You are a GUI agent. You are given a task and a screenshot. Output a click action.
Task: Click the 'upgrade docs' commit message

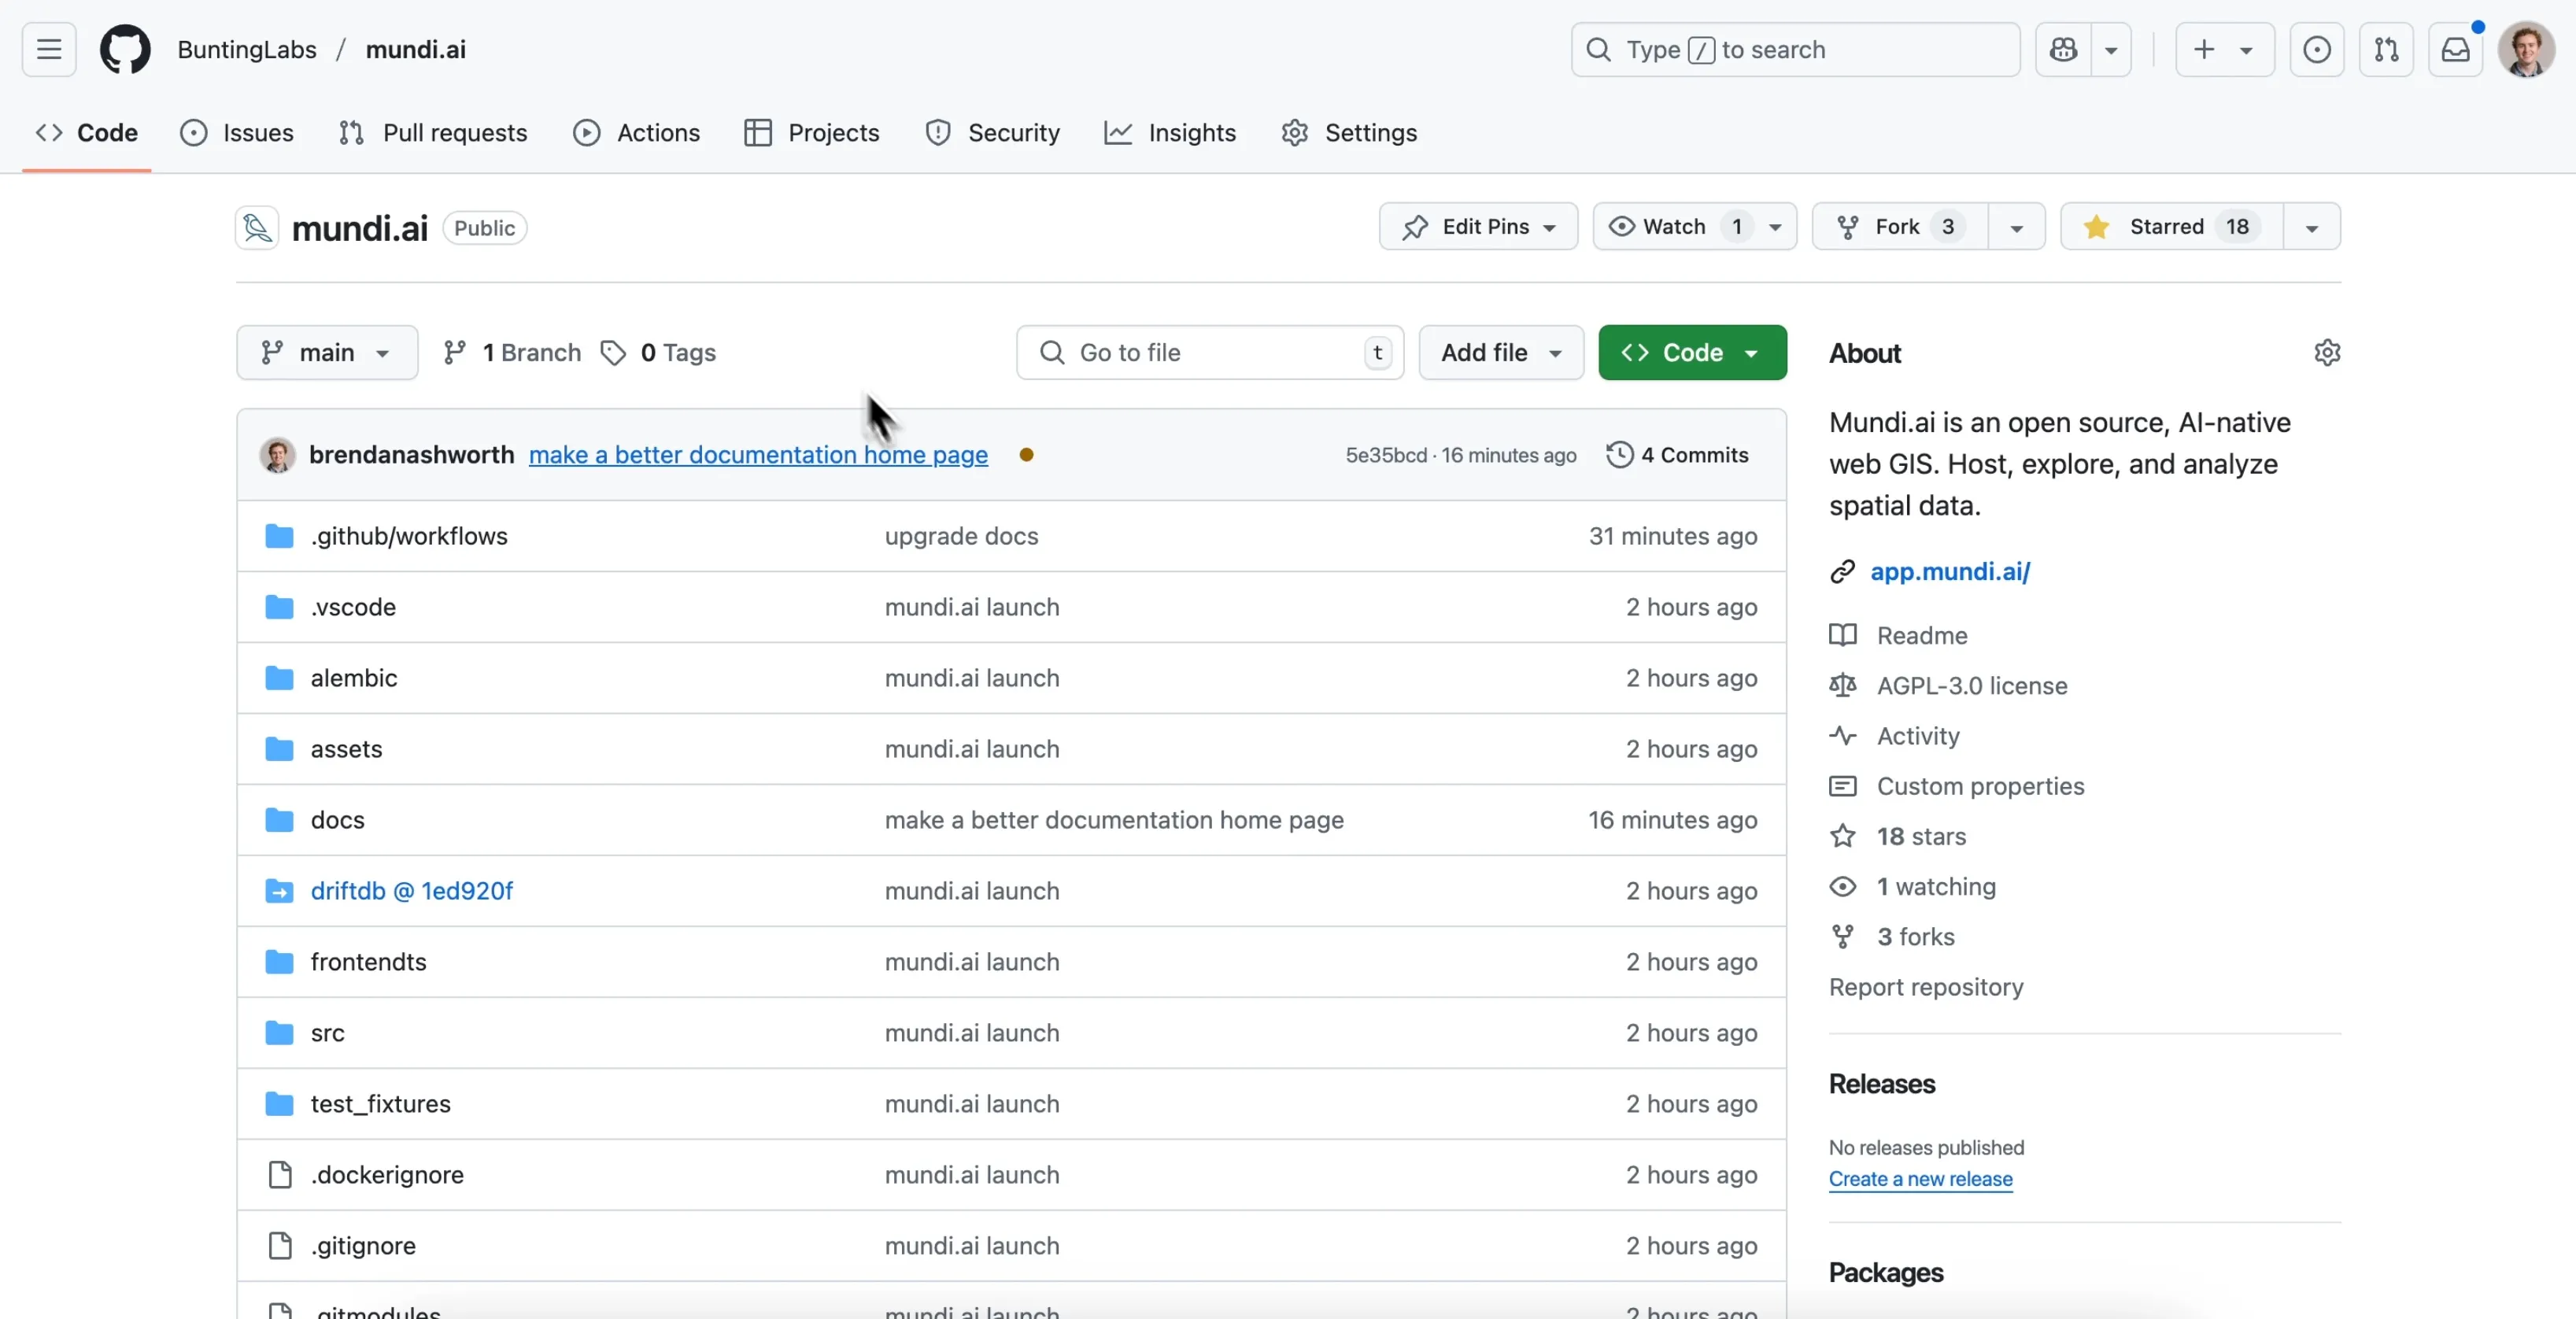961,536
